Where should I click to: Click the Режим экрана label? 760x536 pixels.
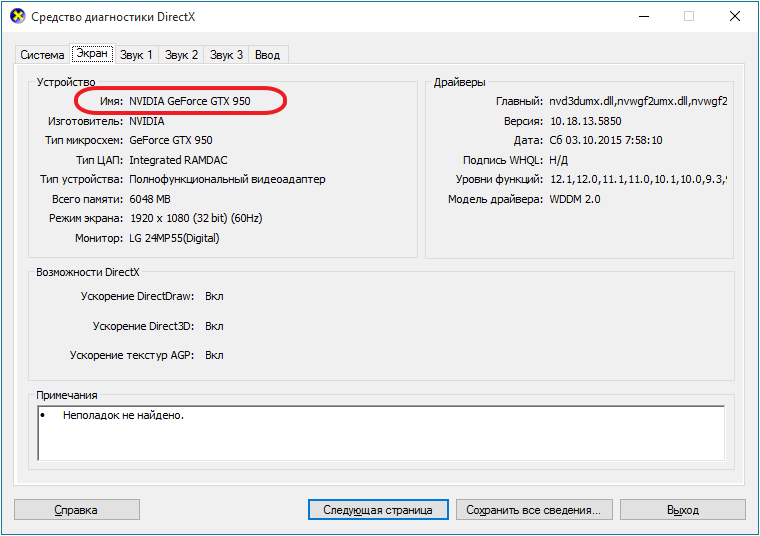(x=86, y=218)
